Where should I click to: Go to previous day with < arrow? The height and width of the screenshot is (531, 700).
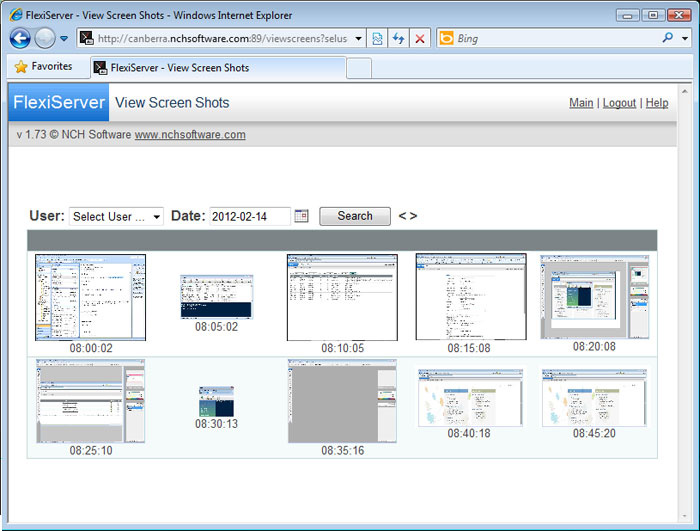[x=402, y=216]
